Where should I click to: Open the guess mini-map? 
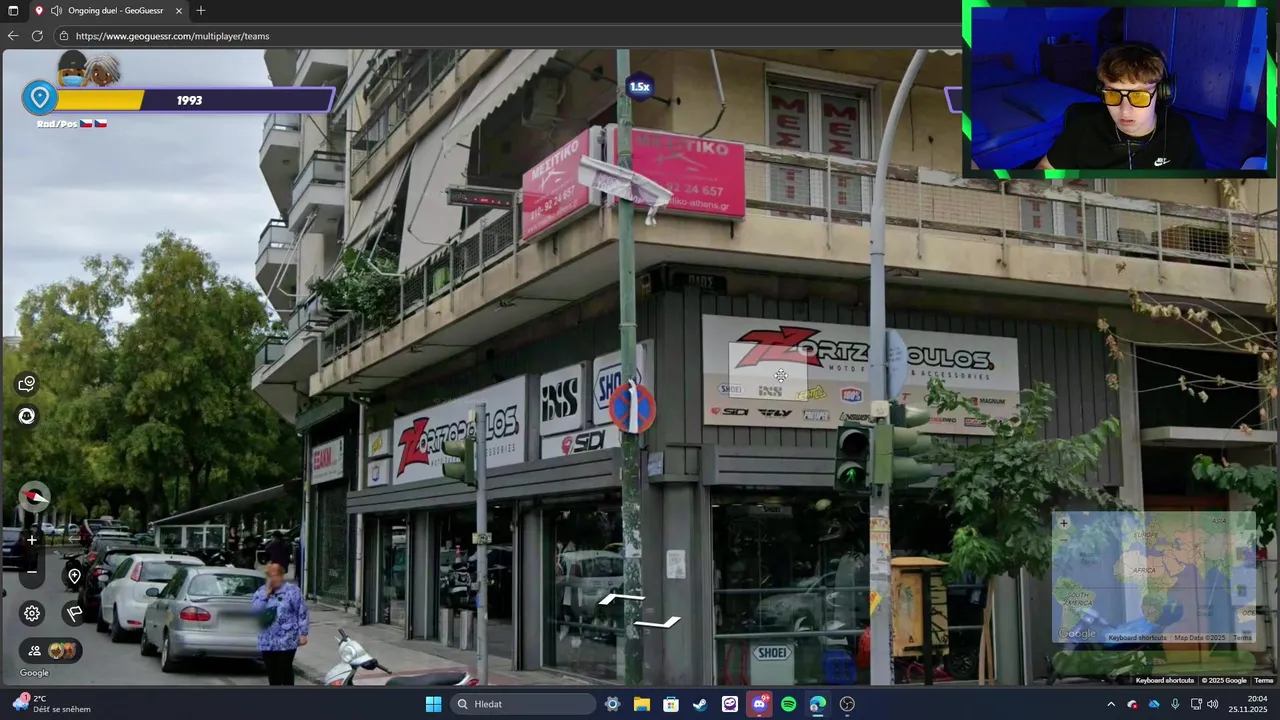(1153, 578)
